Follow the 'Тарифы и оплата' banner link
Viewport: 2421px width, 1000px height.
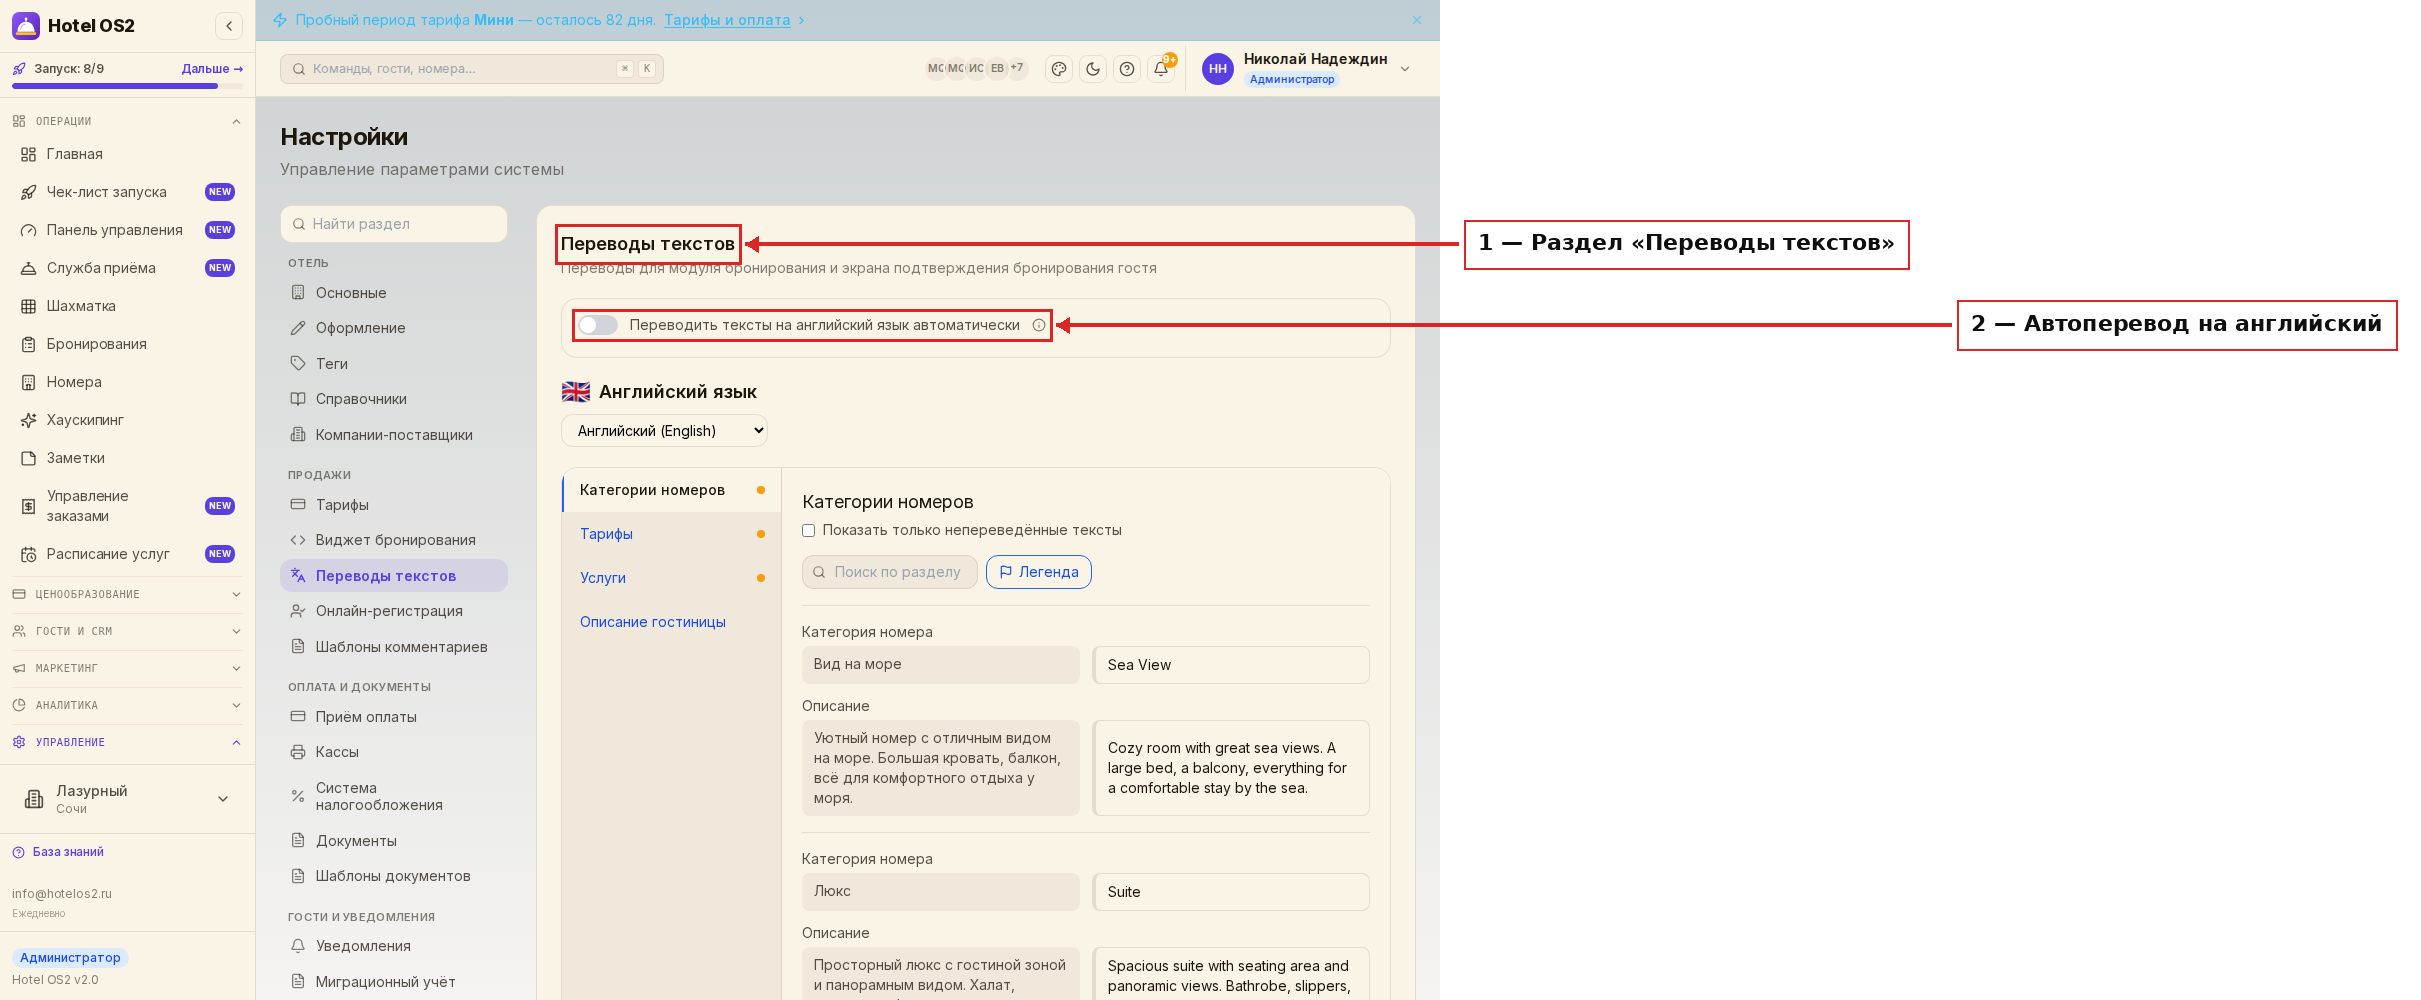[x=727, y=20]
